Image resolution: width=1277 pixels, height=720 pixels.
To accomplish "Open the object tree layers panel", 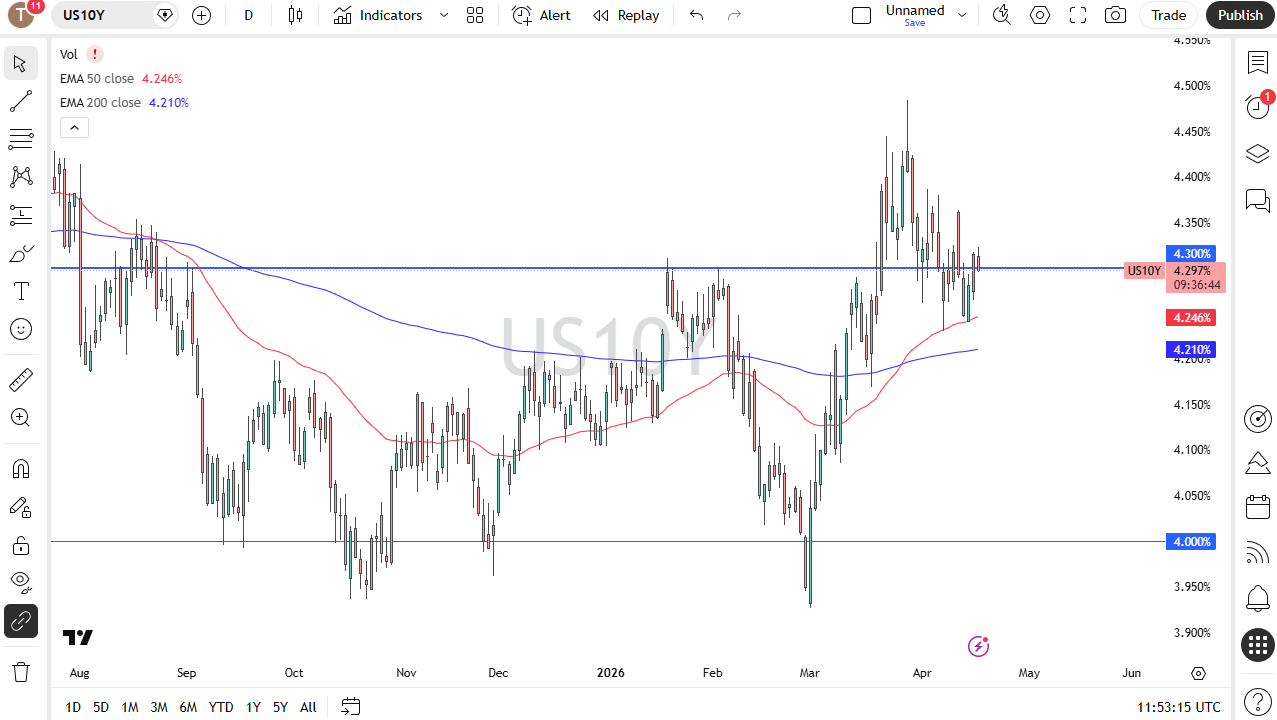I will coord(1257,153).
